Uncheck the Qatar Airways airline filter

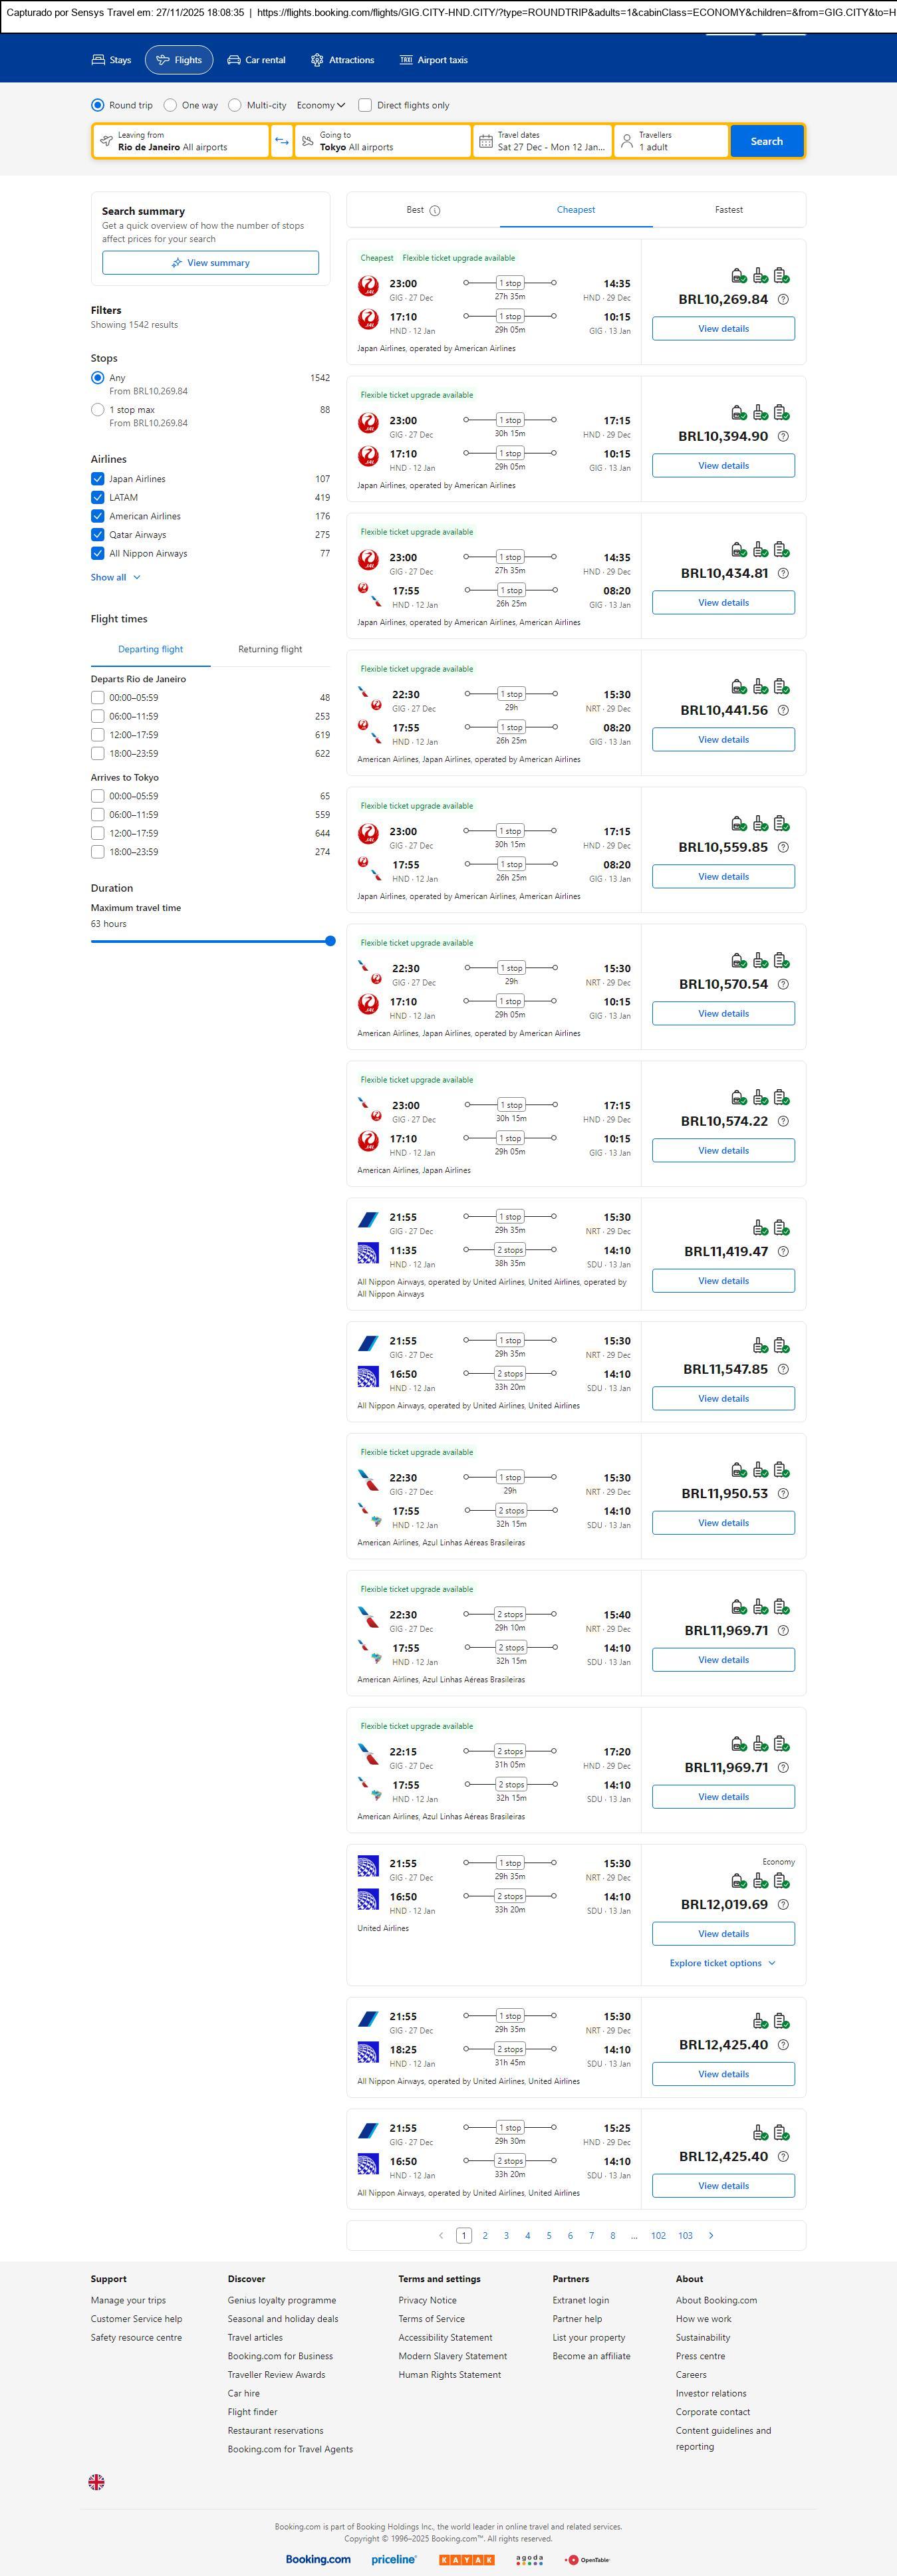pyautogui.click(x=98, y=535)
